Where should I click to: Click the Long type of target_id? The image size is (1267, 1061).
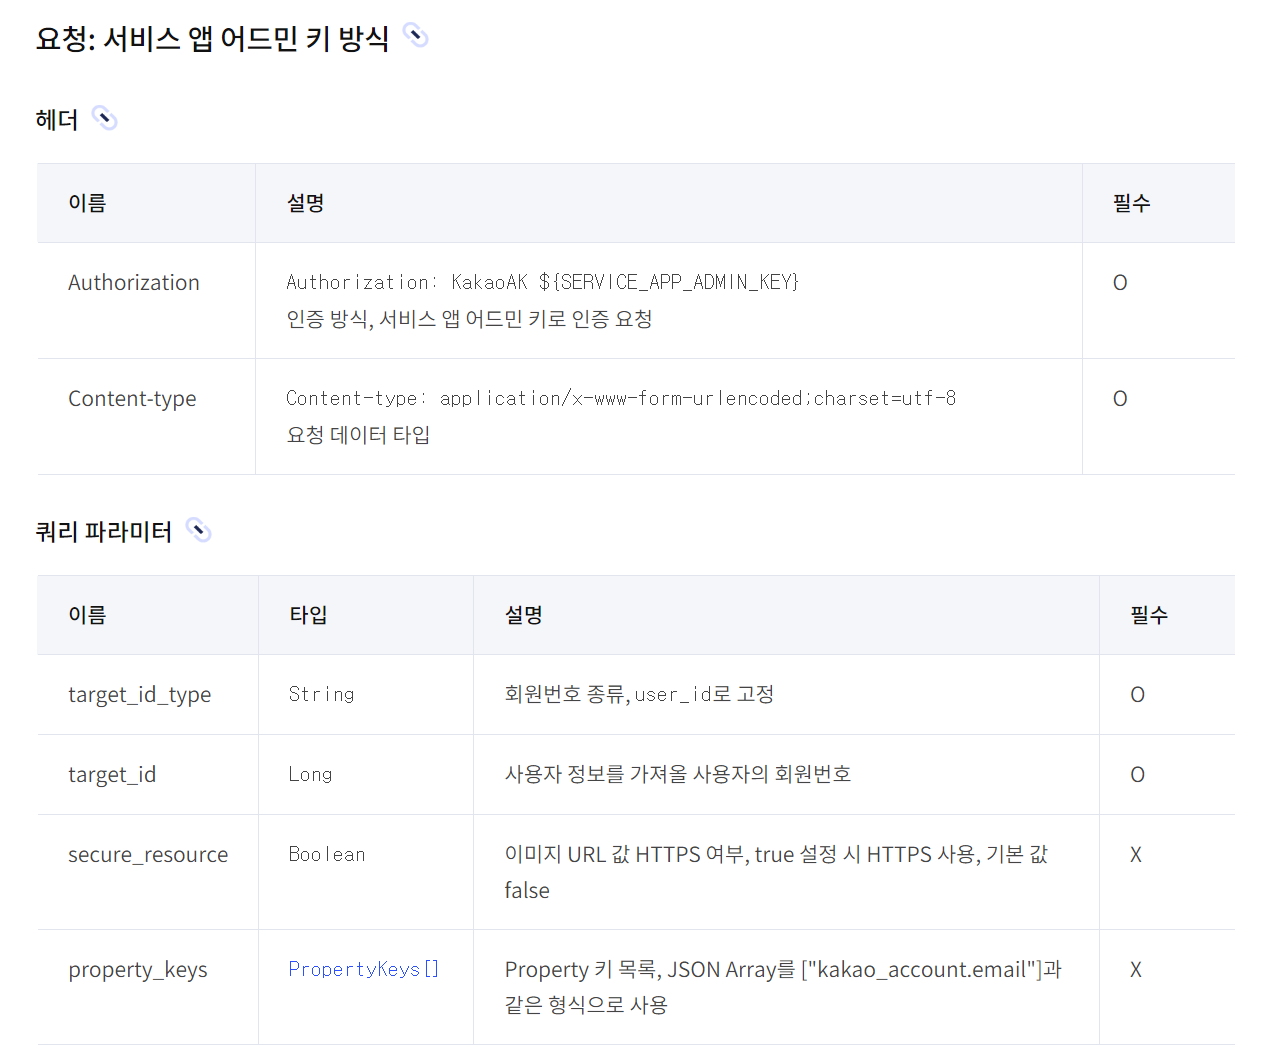click(310, 775)
